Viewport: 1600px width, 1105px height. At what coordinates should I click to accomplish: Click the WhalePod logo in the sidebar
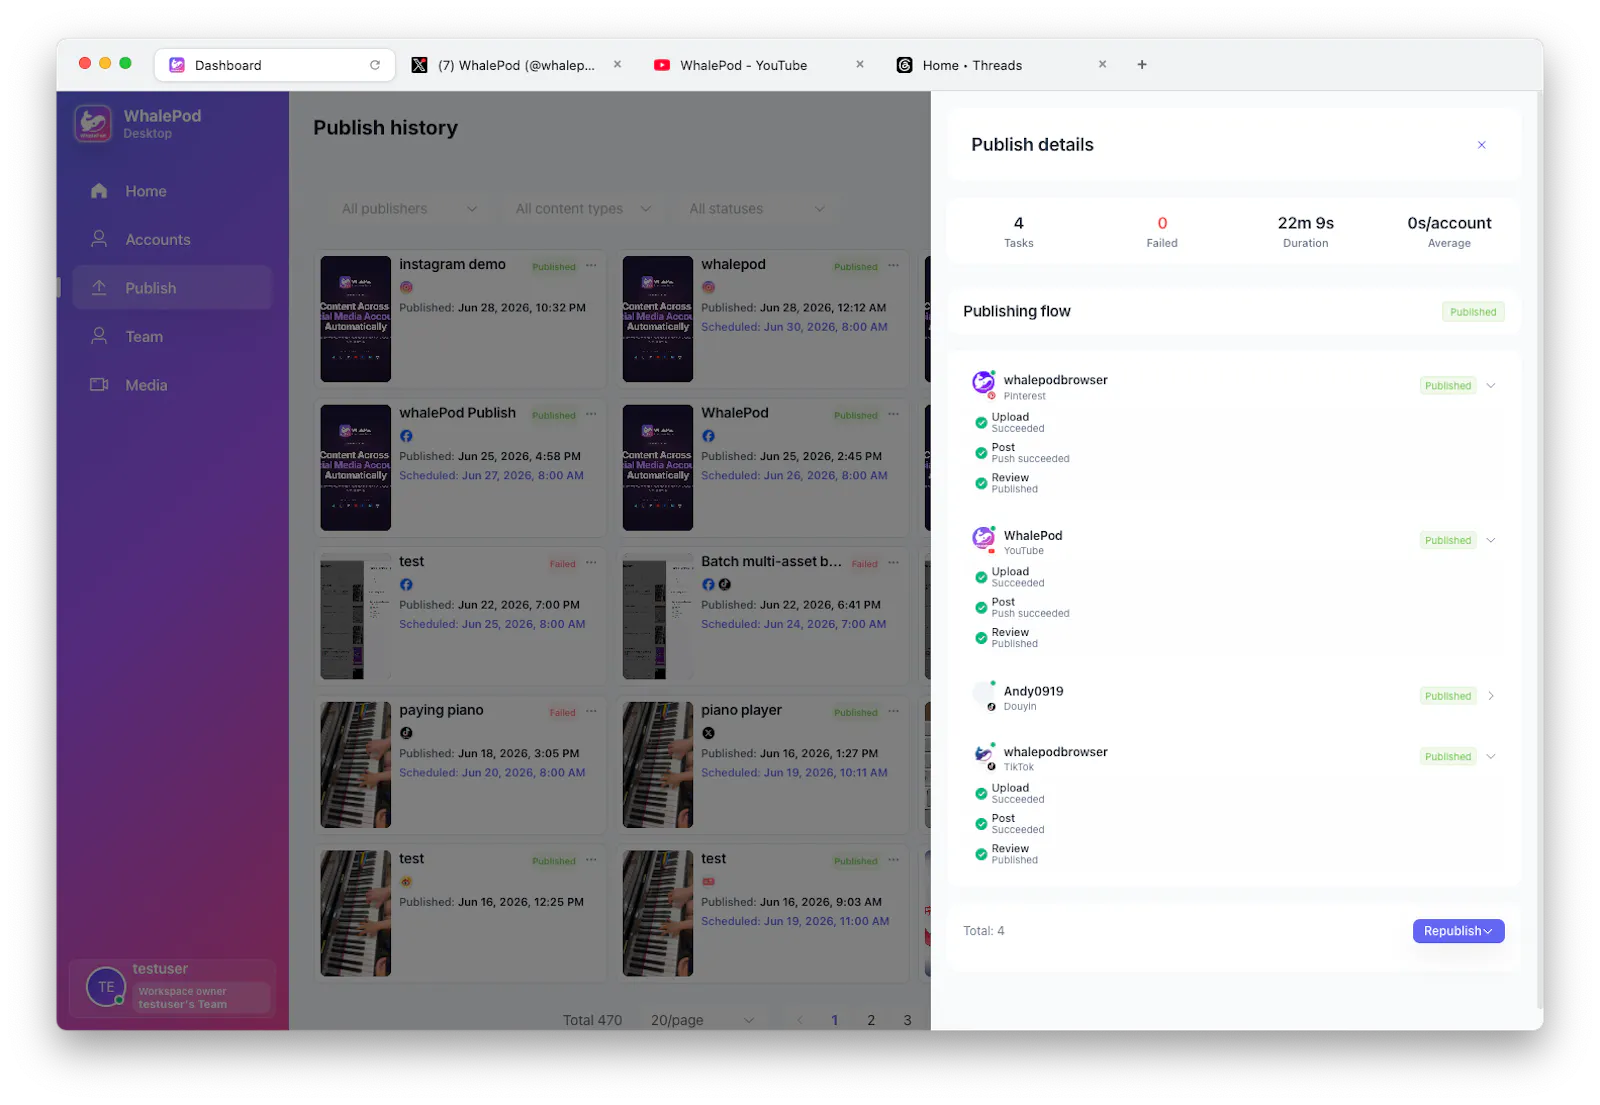93,124
